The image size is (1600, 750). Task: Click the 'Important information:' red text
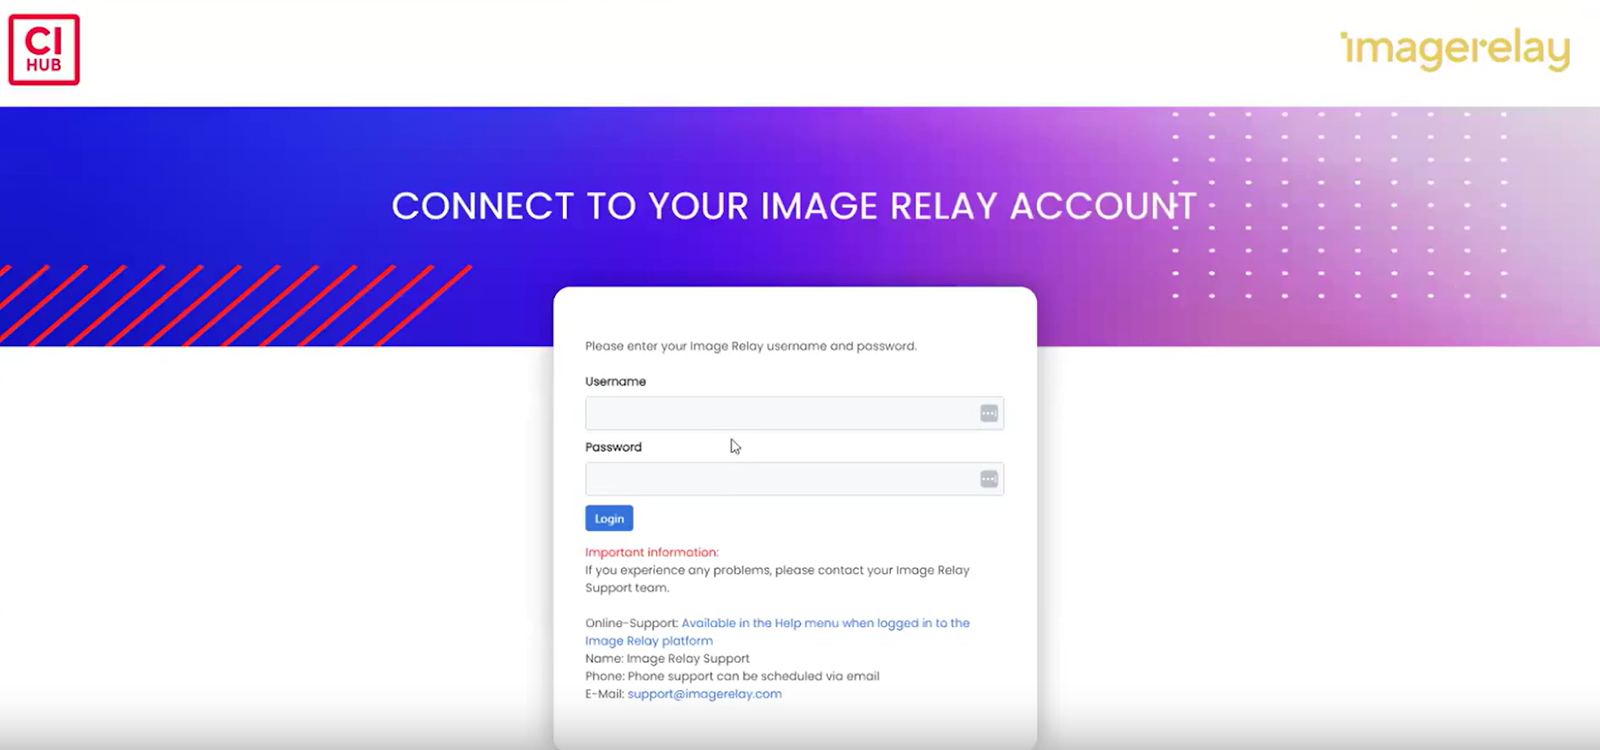click(x=652, y=552)
